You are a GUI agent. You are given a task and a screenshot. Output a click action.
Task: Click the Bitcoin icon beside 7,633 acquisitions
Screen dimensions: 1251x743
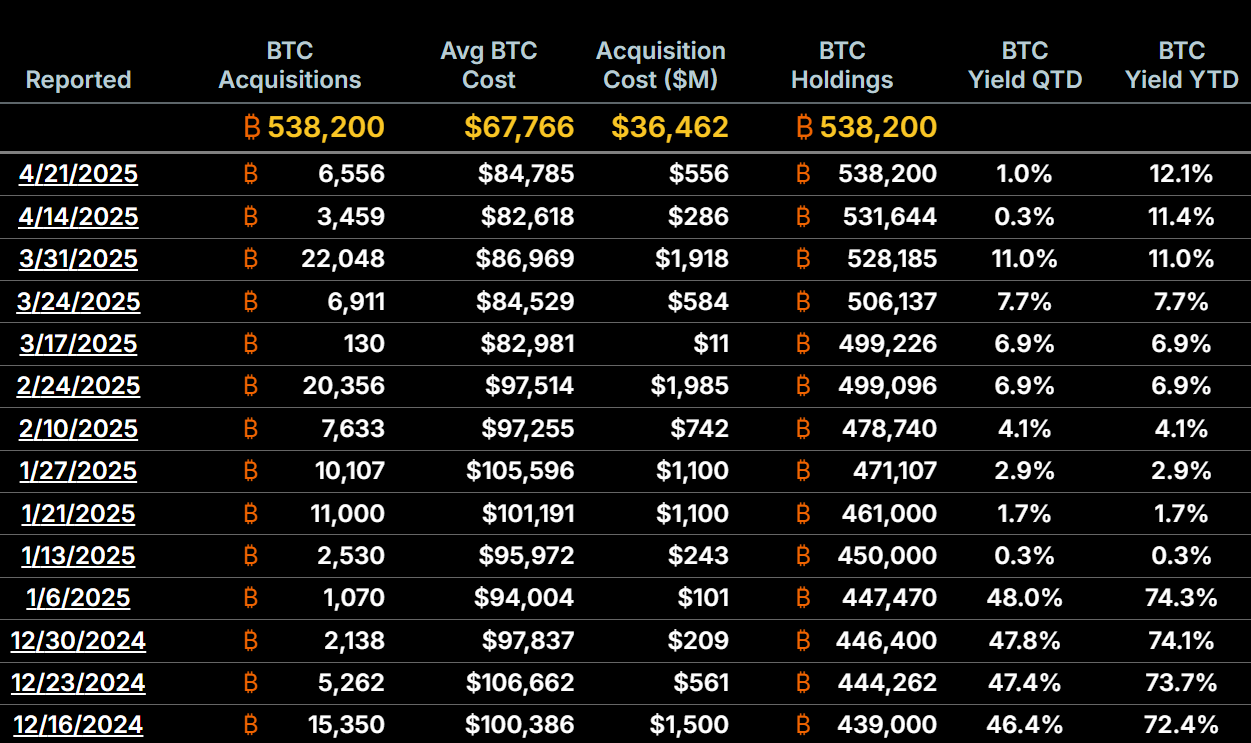[x=251, y=429]
